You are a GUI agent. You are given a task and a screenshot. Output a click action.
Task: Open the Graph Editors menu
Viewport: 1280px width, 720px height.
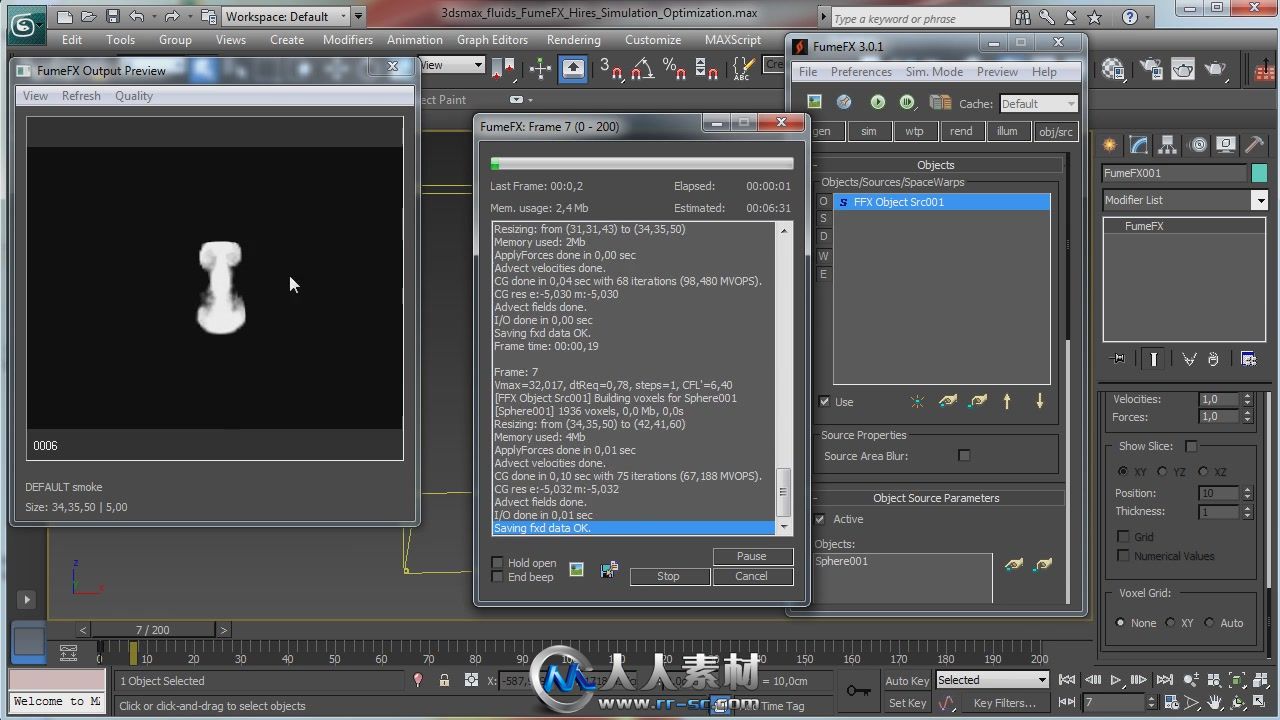click(x=492, y=40)
